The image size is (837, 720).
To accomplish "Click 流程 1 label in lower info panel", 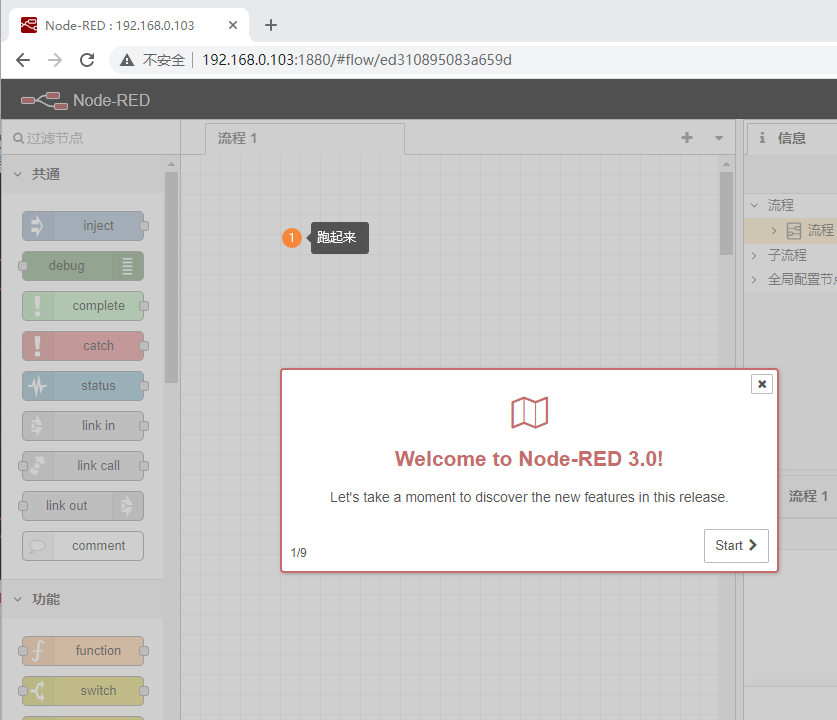I will 808,496.
